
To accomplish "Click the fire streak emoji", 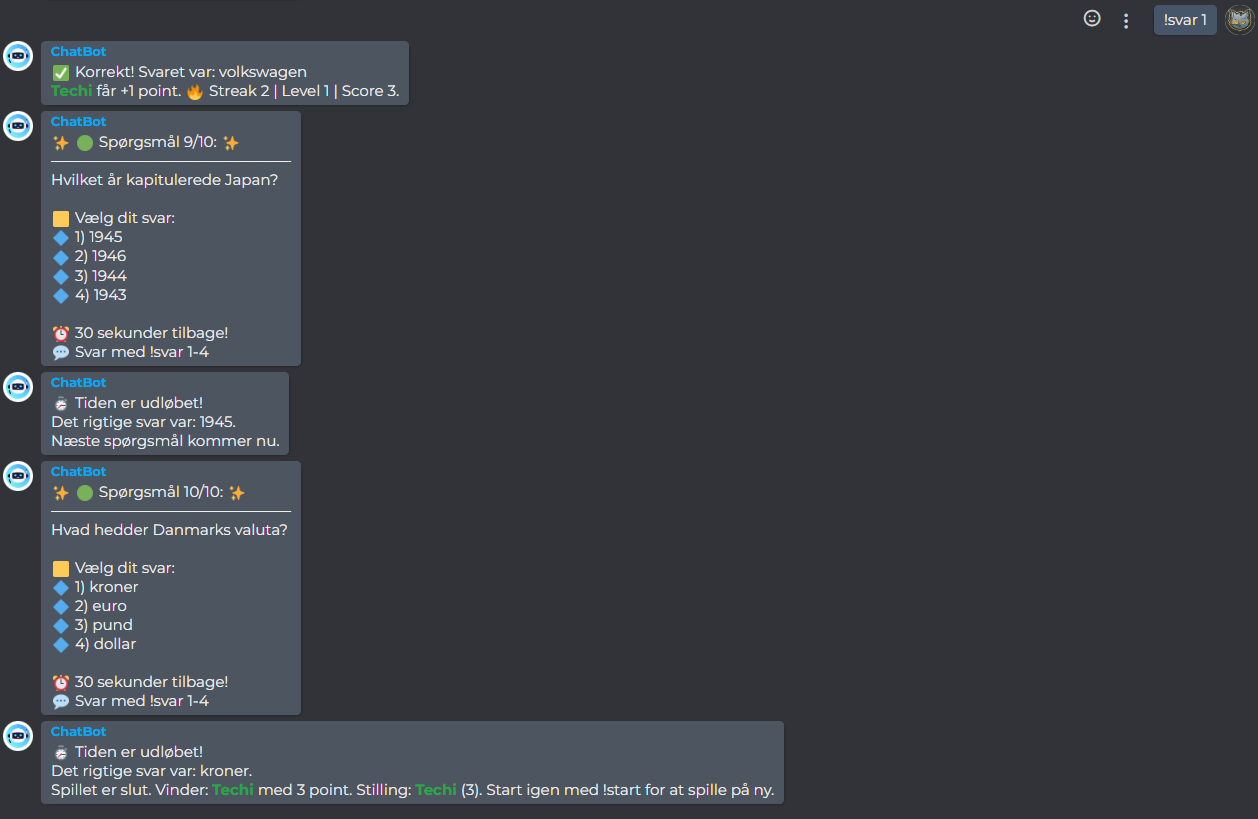I will (x=194, y=91).
